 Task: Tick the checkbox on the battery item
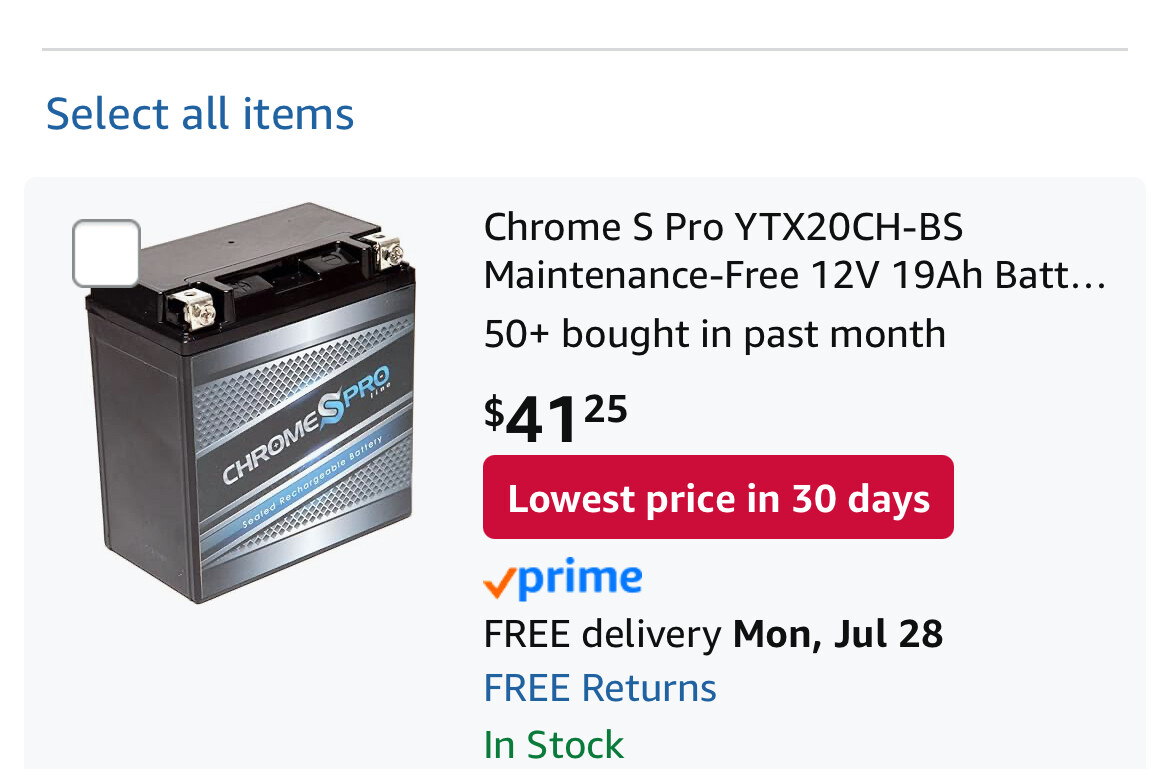coord(105,253)
